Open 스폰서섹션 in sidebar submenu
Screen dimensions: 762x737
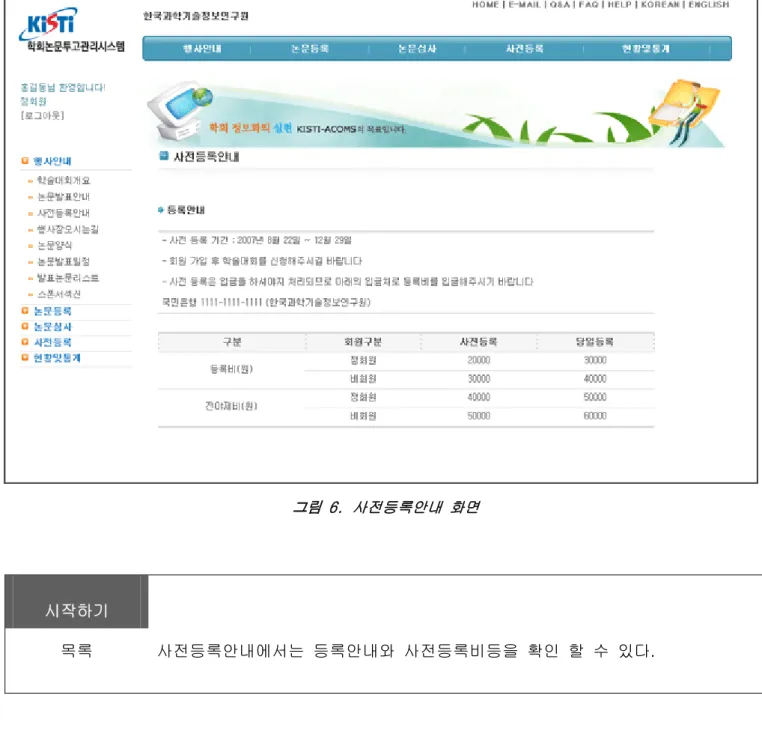coord(59,294)
